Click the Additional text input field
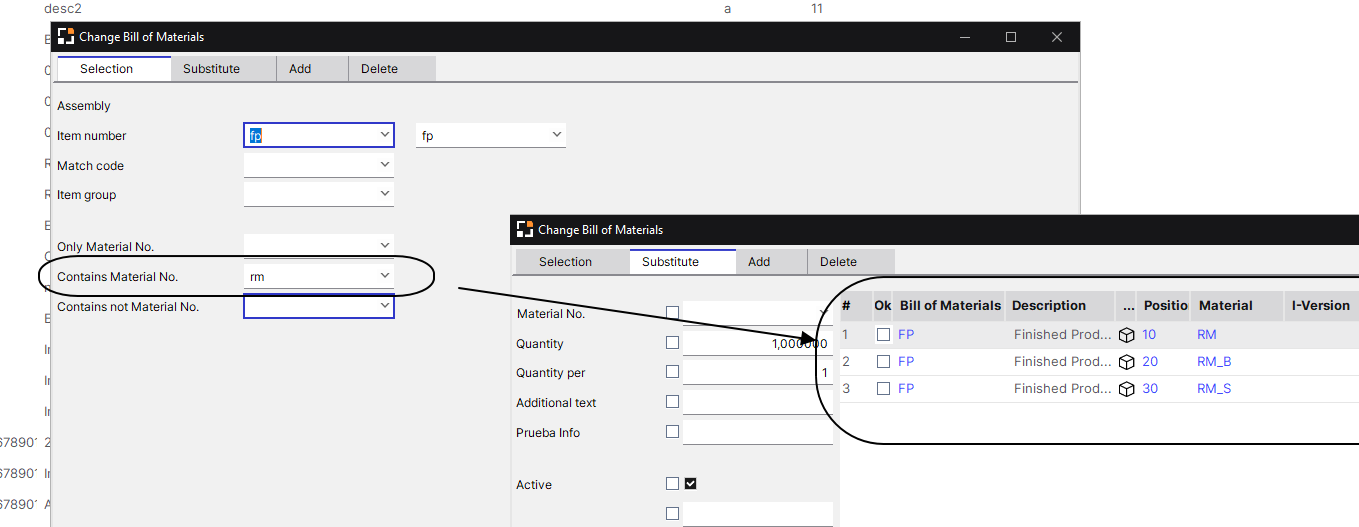 [757, 403]
